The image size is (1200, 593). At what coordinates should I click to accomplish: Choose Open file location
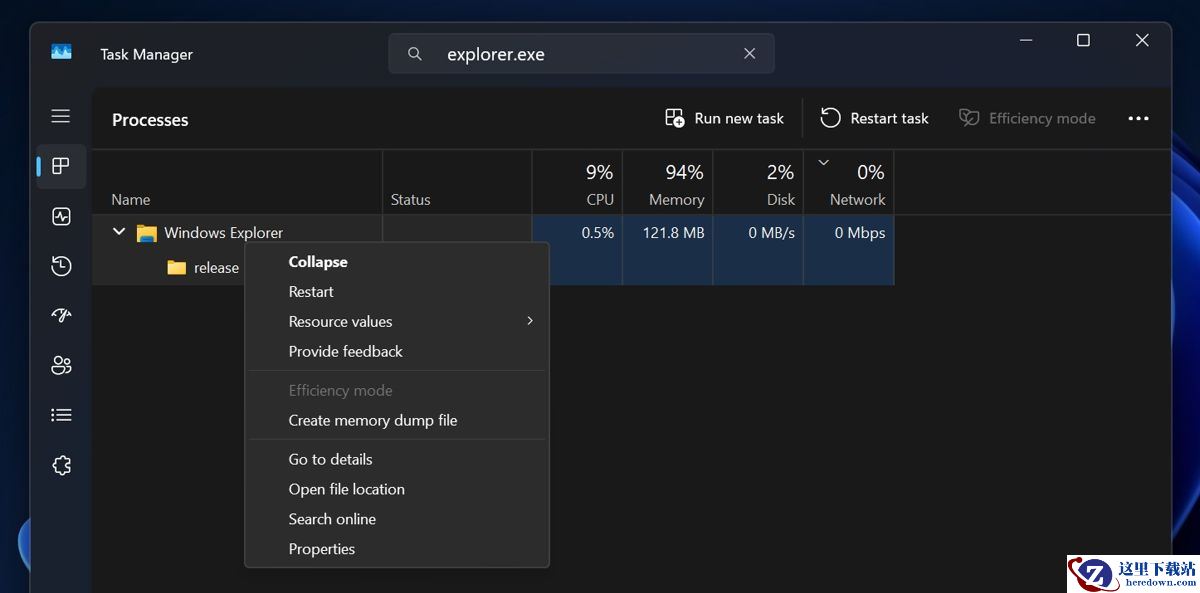tap(346, 489)
